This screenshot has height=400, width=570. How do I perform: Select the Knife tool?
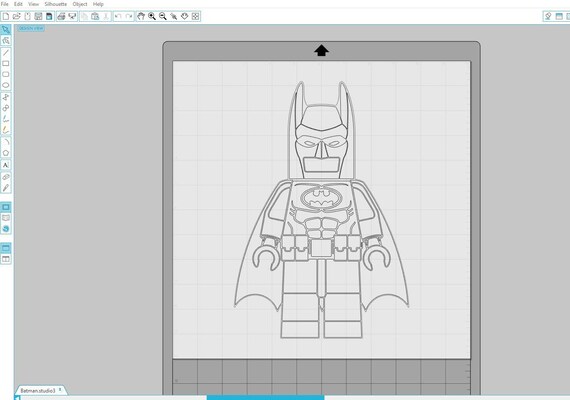pos(6,188)
